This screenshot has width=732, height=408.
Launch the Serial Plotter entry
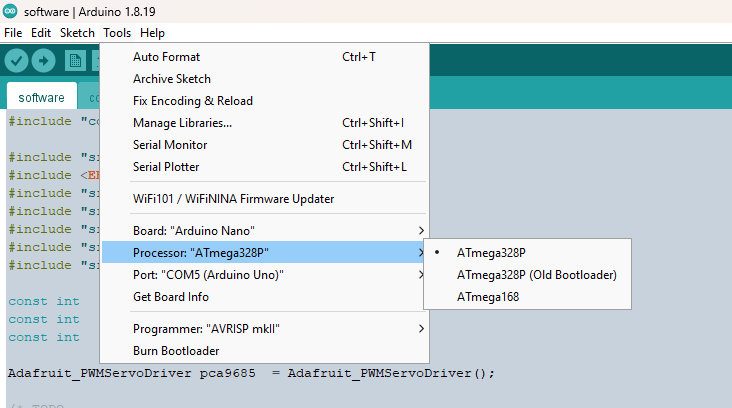coord(265,167)
